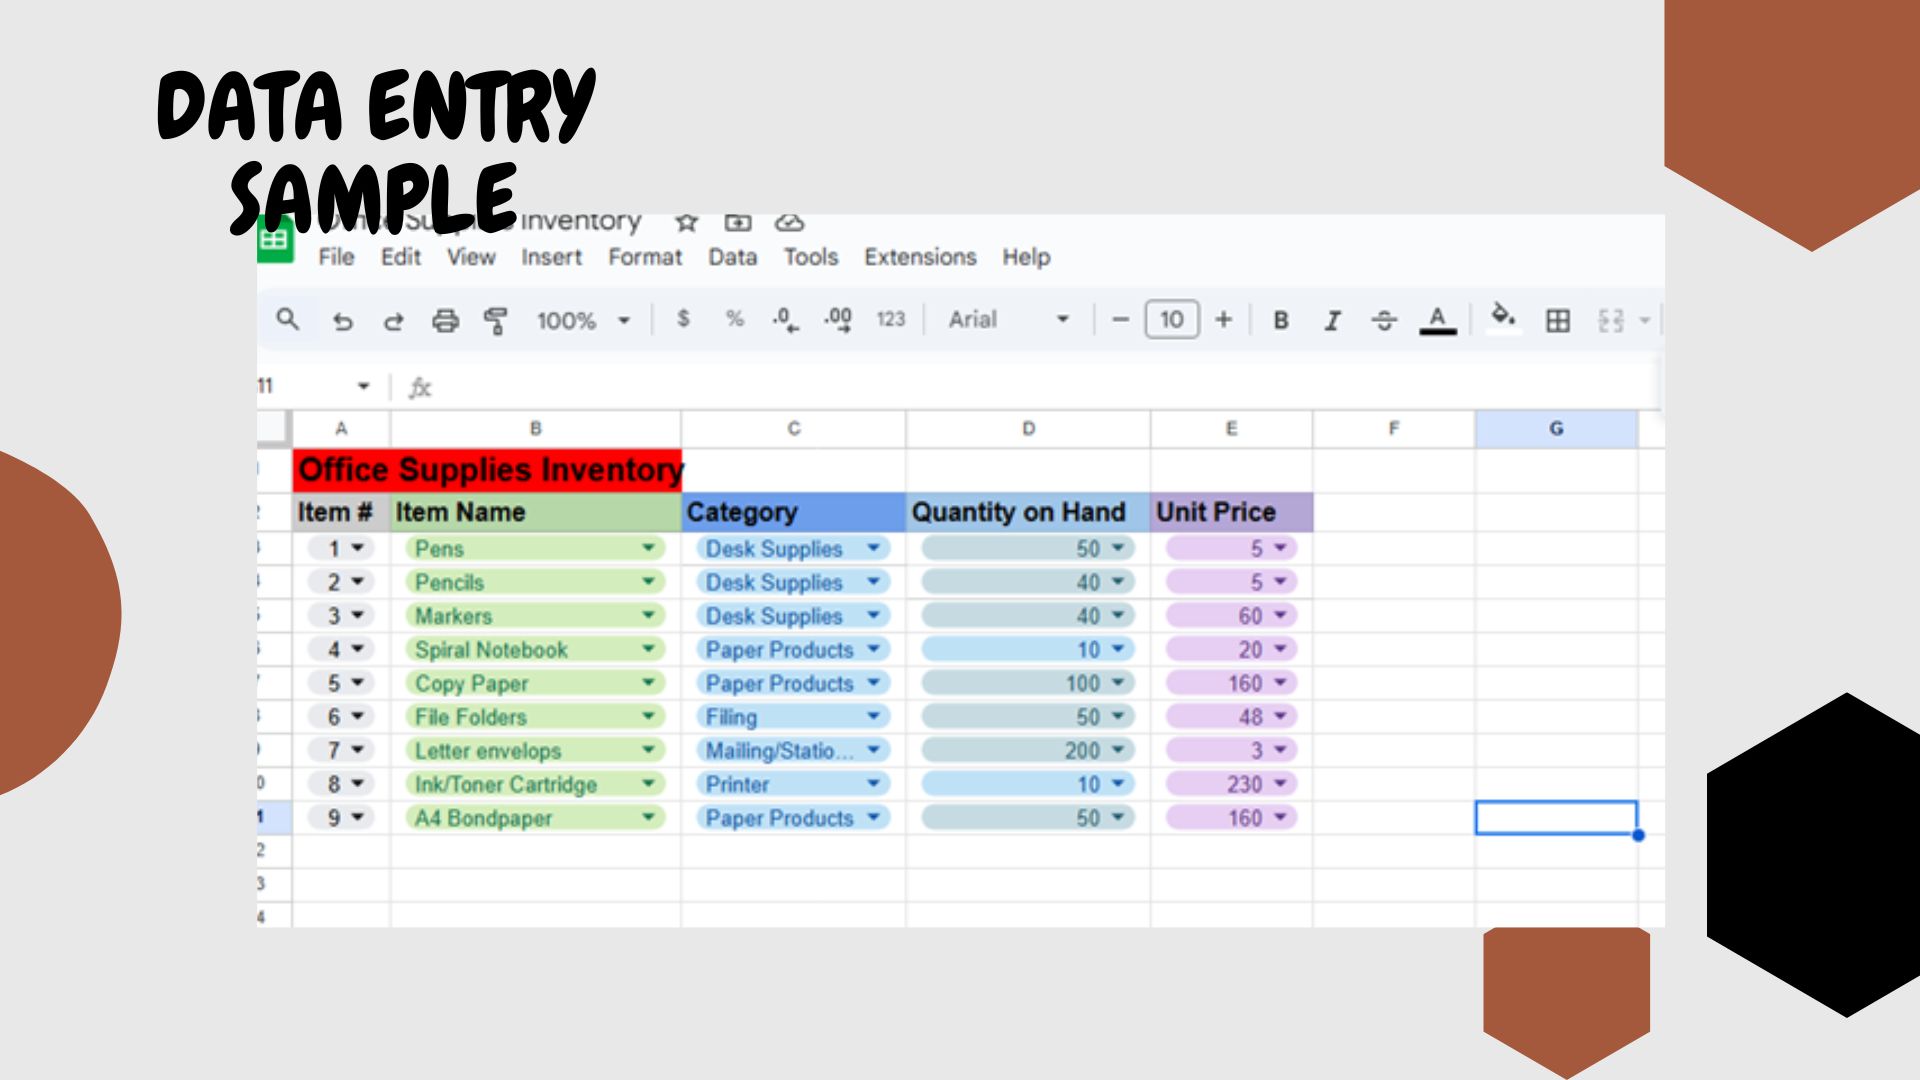Open the Format menu
This screenshot has width=1920, height=1080.
coord(645,257)
